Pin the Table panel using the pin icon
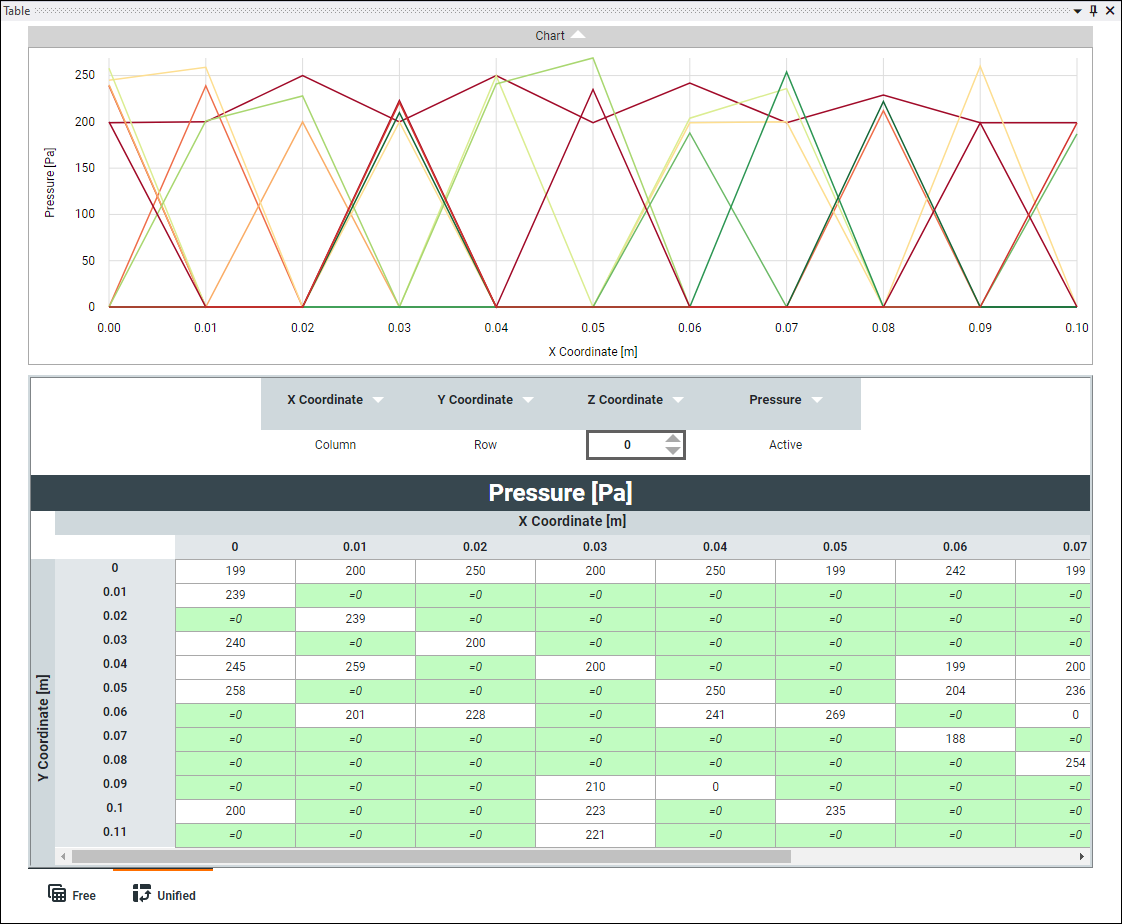 pos(1094,10)
